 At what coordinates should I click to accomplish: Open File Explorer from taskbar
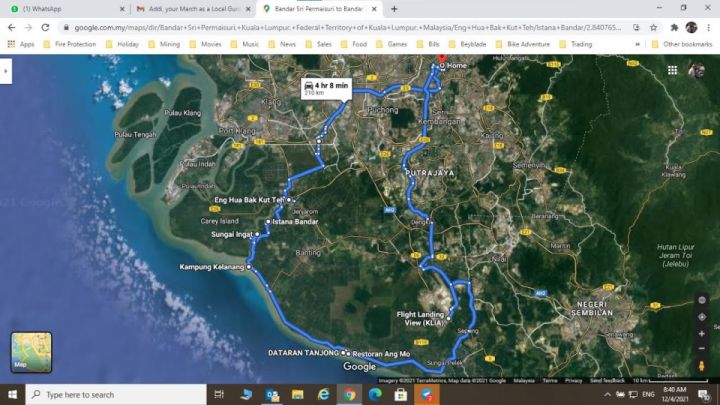pos(298,394)
